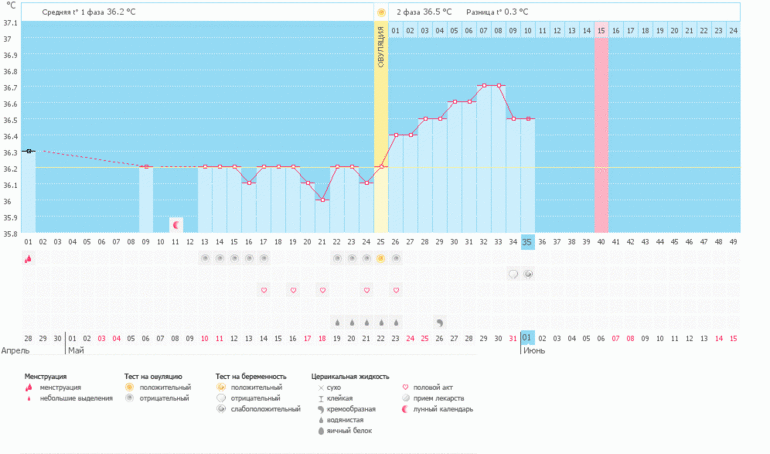The width and height of the screenshot is (770, 454).
Task: Click the sun icon in the top header
Action: tap(381, 12)
